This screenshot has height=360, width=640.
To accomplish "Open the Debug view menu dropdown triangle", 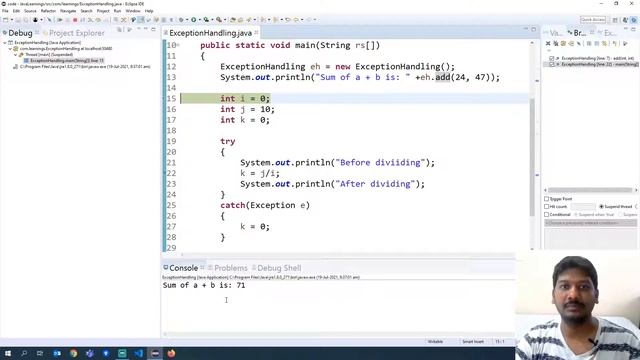I will click(138, 29).
